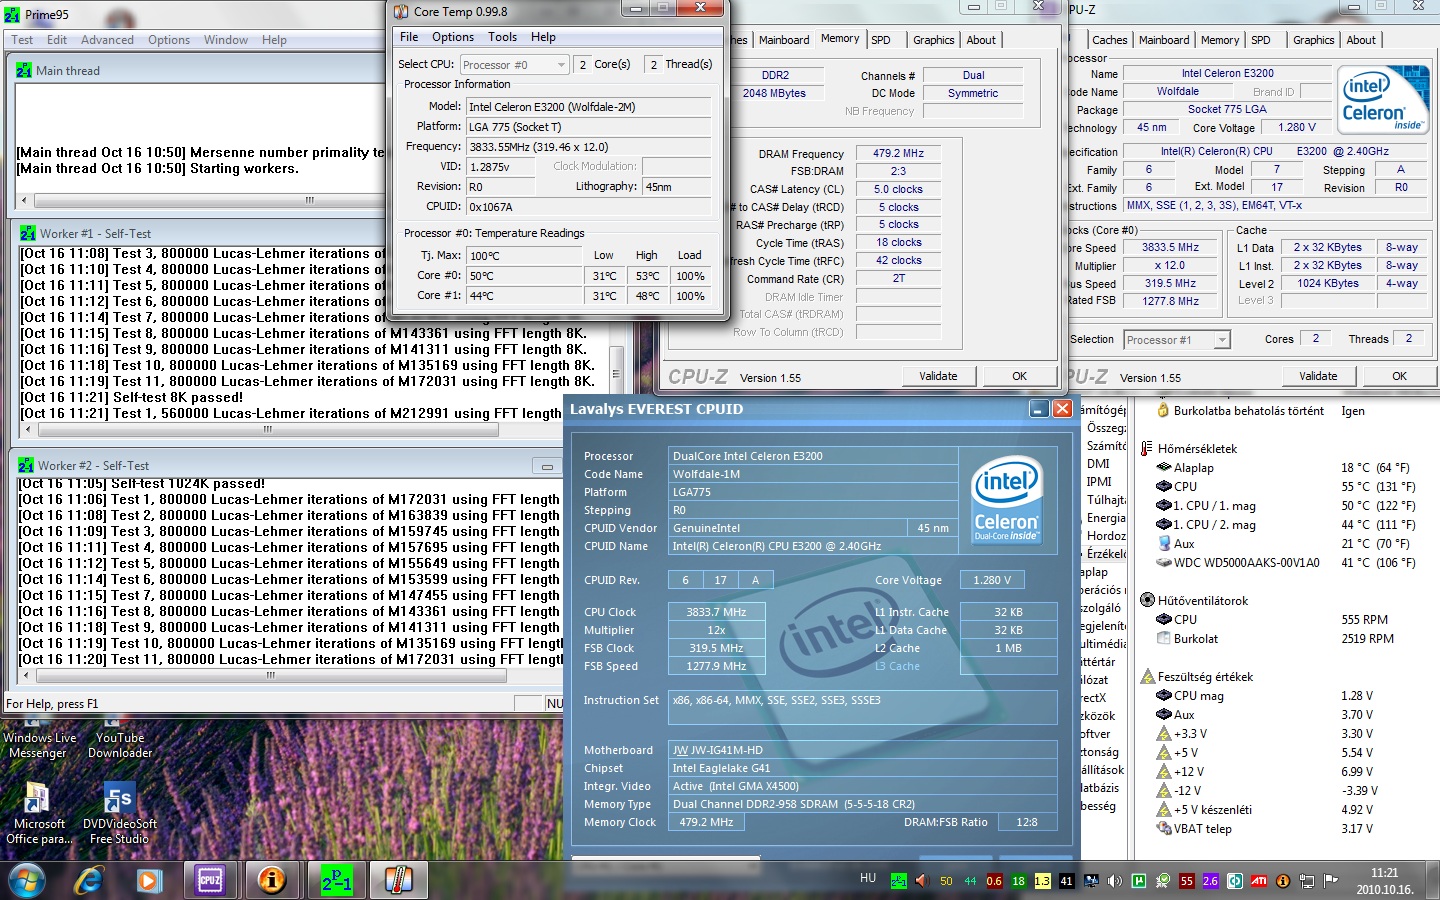Open Windows Media Player taskbar icon

[x=149, y=880]
